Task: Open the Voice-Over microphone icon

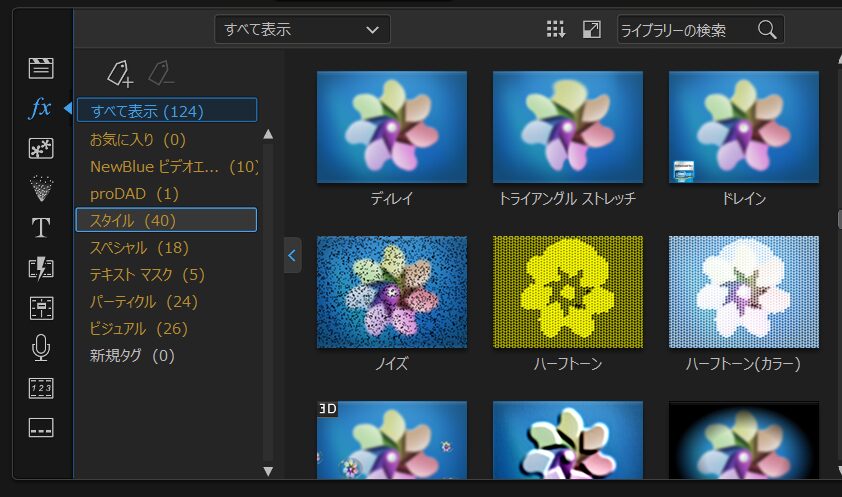Action: coord(41,348)
